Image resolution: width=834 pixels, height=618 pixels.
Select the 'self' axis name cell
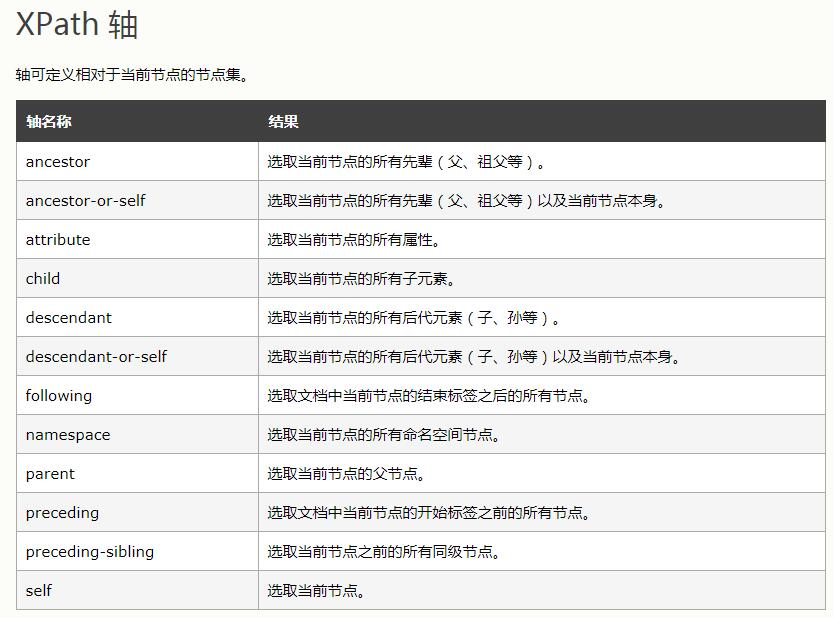click(137, 590)
